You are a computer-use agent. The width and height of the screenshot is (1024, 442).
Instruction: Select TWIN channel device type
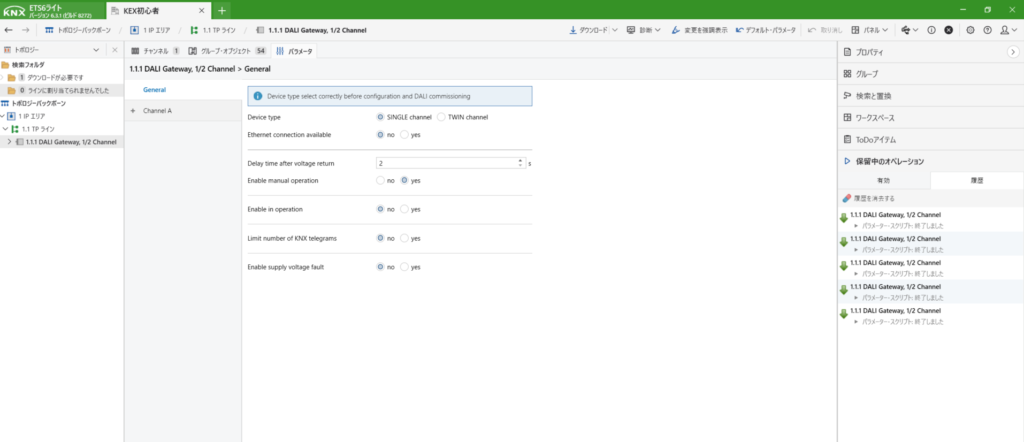point(442,118)
